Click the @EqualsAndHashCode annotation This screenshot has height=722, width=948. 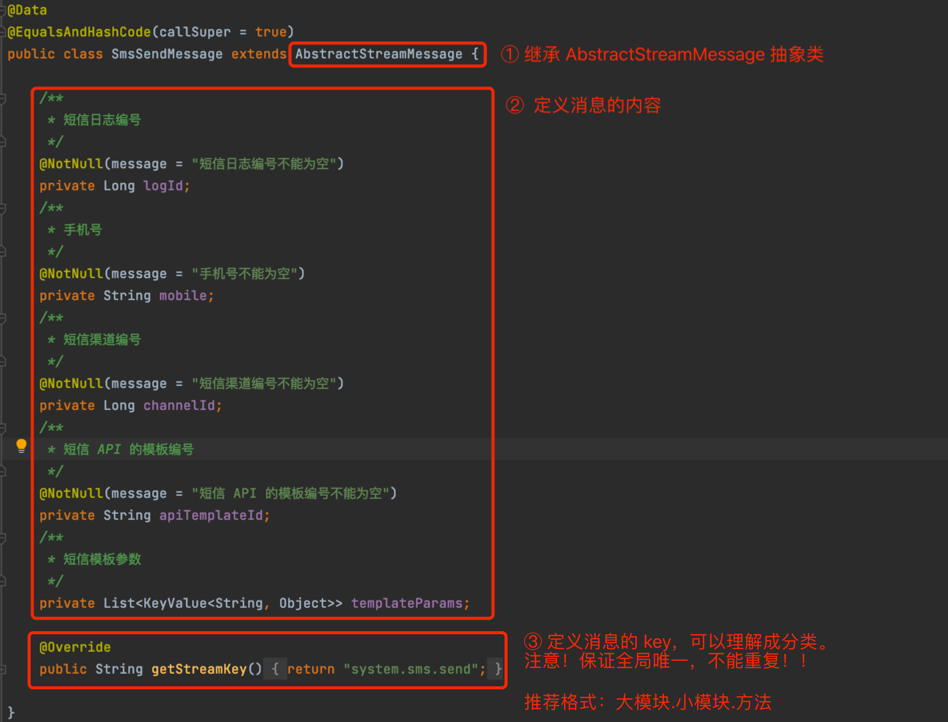click(79, 31)
